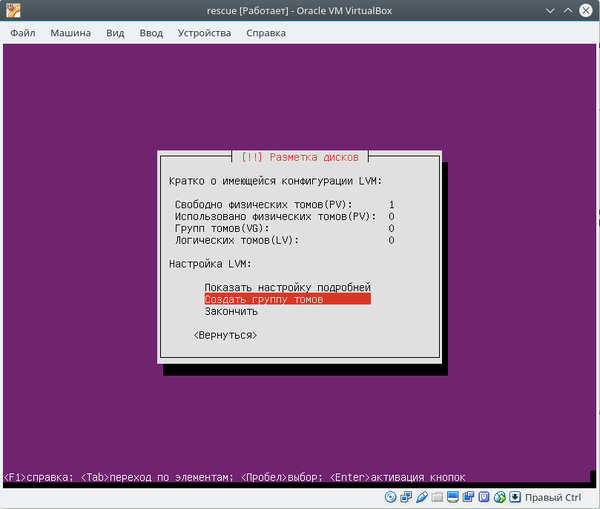The height and width of the screenshot is (509, 600).
Task: Open the Машина menu
Action: click(71, 33)
